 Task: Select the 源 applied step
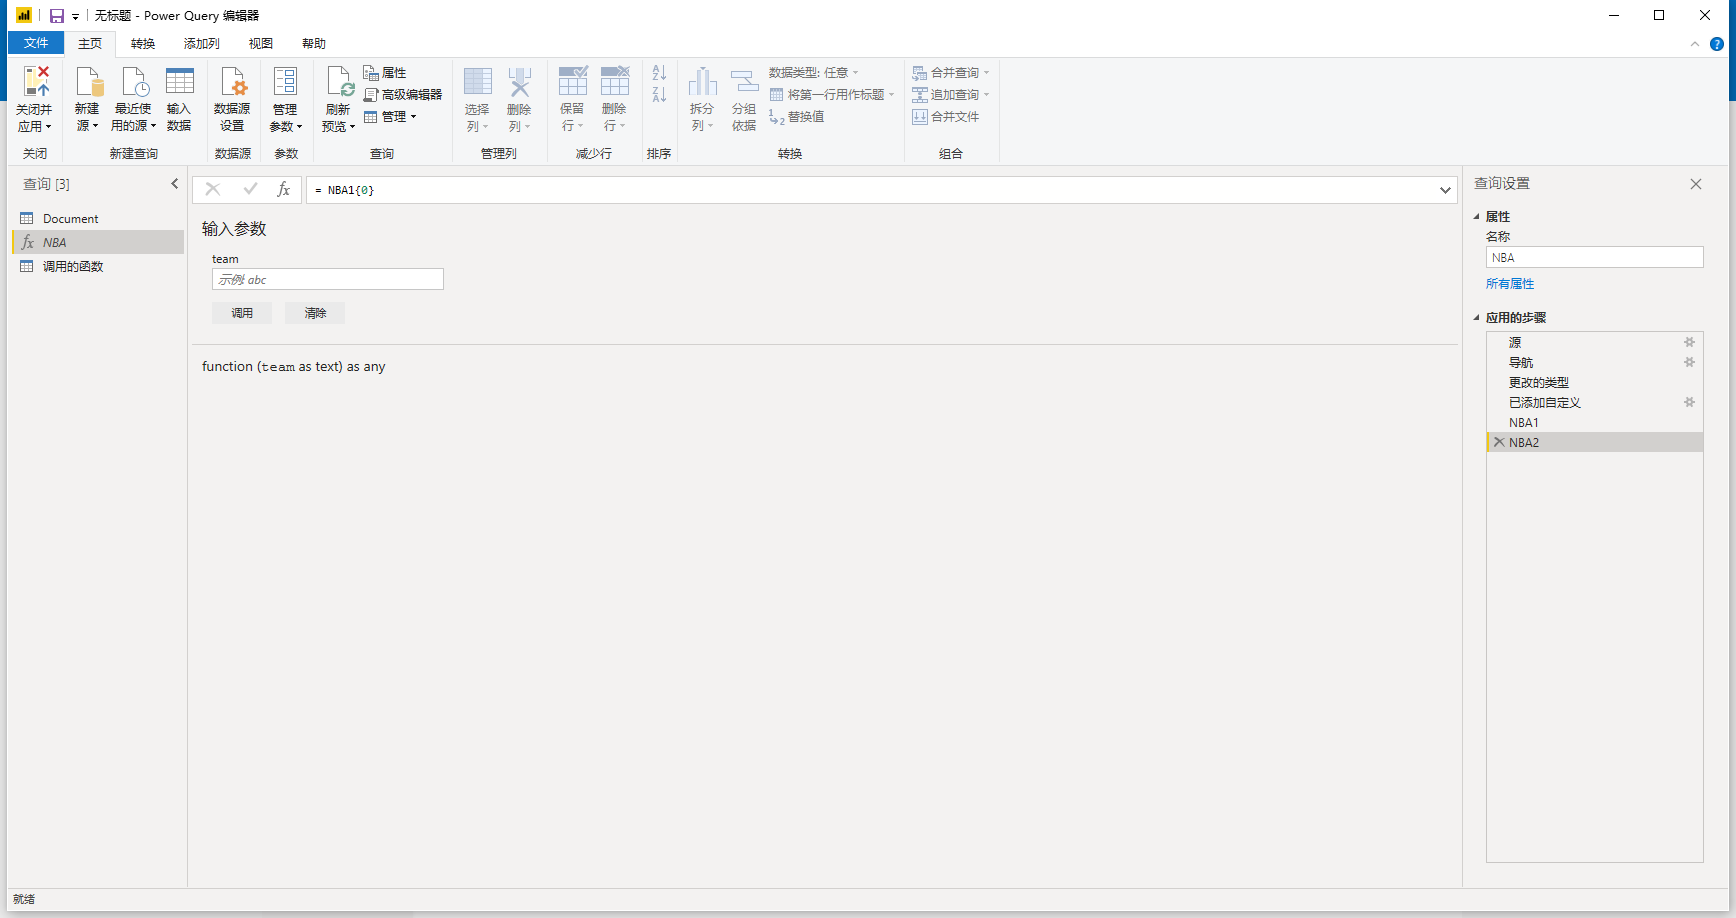pyautogui.click(x=1595, y=342)
